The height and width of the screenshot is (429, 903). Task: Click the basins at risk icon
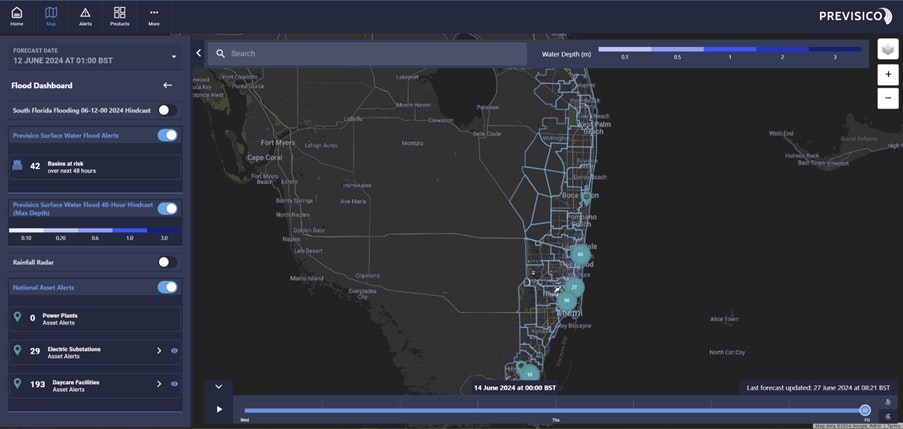point(17,166)
